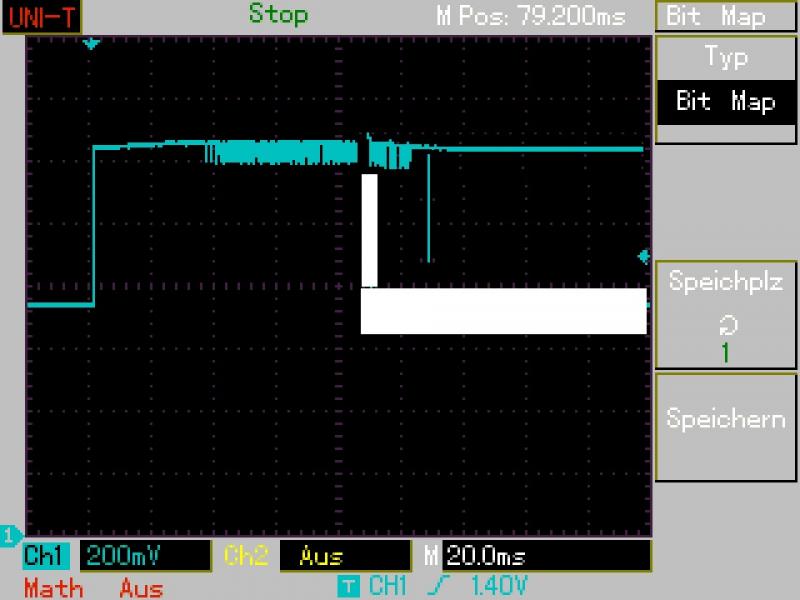Click the trigger T icon
The width and height of the screenshot is (800, 600).
tap(347, 586)
